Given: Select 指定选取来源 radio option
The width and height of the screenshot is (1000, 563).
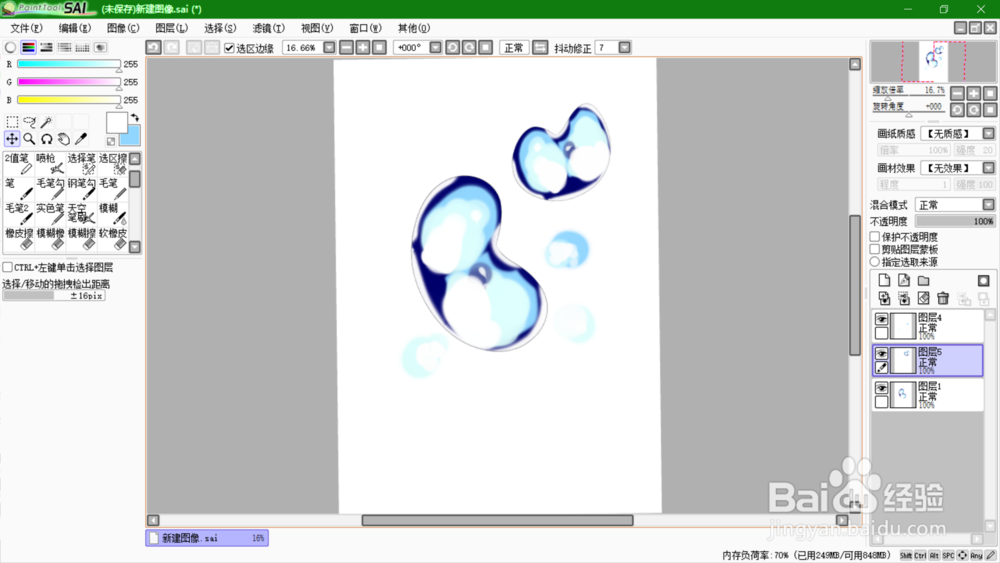Looking at the screenshot, I should 875,261.
